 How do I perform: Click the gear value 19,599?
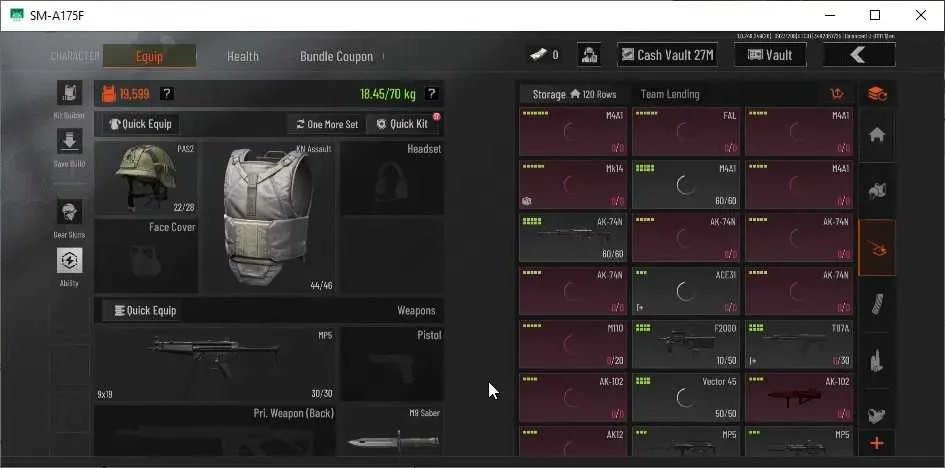pos(134,94)
